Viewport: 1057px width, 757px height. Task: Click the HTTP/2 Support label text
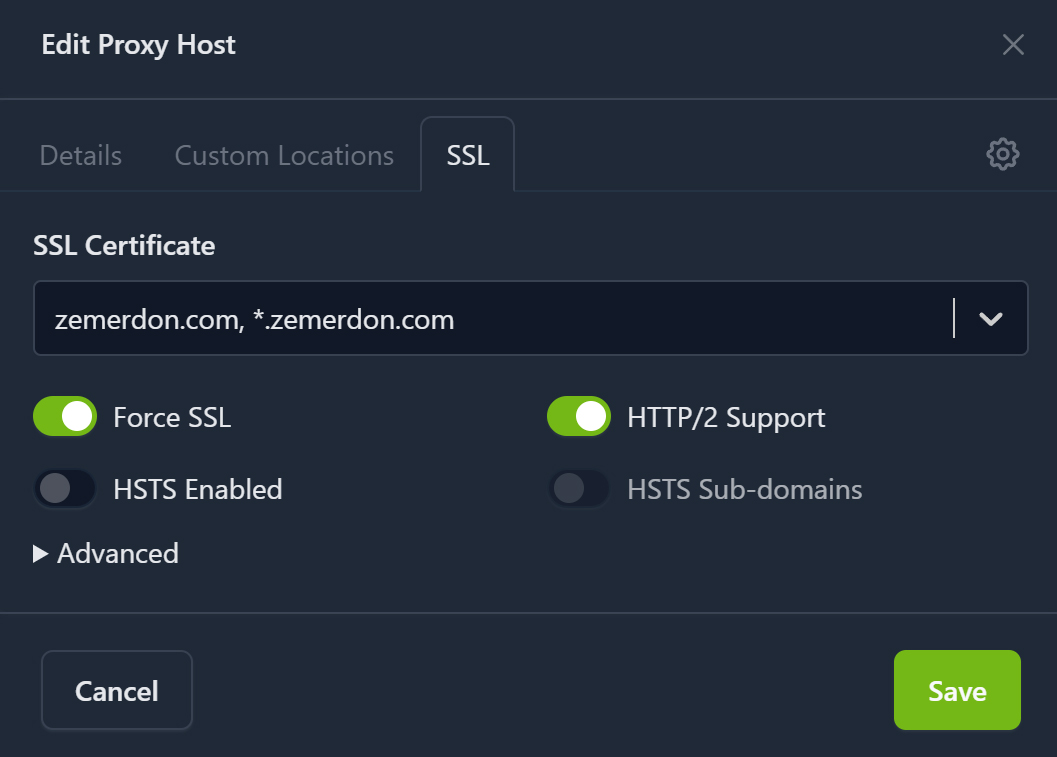pos(726,417)
